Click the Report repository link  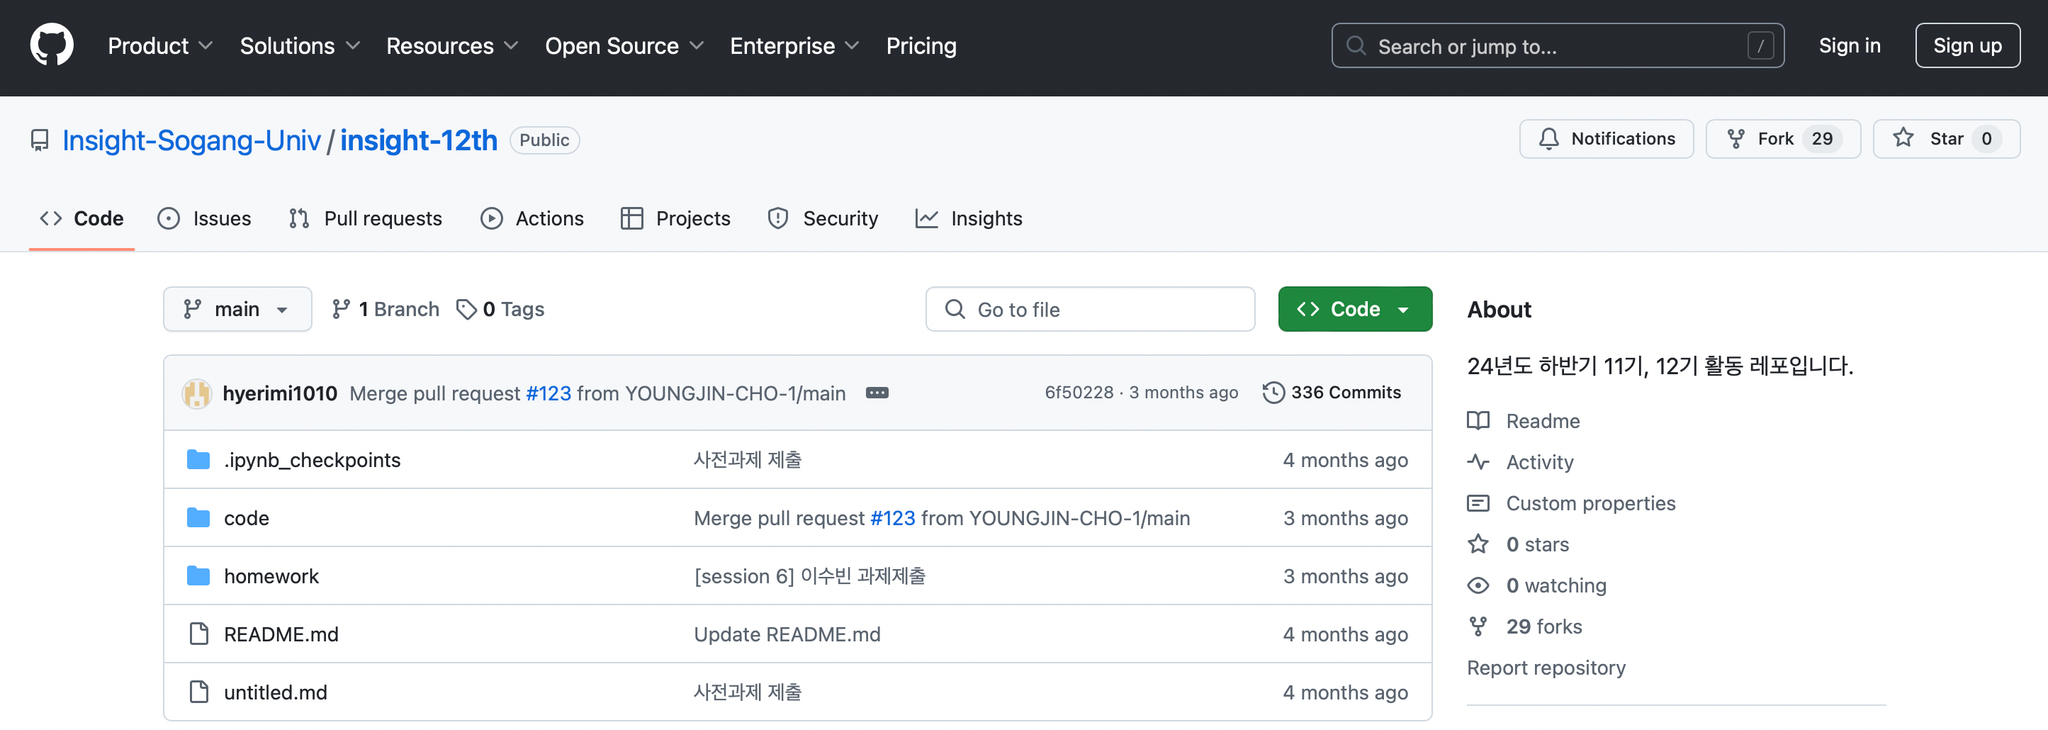click(1546, 667)
